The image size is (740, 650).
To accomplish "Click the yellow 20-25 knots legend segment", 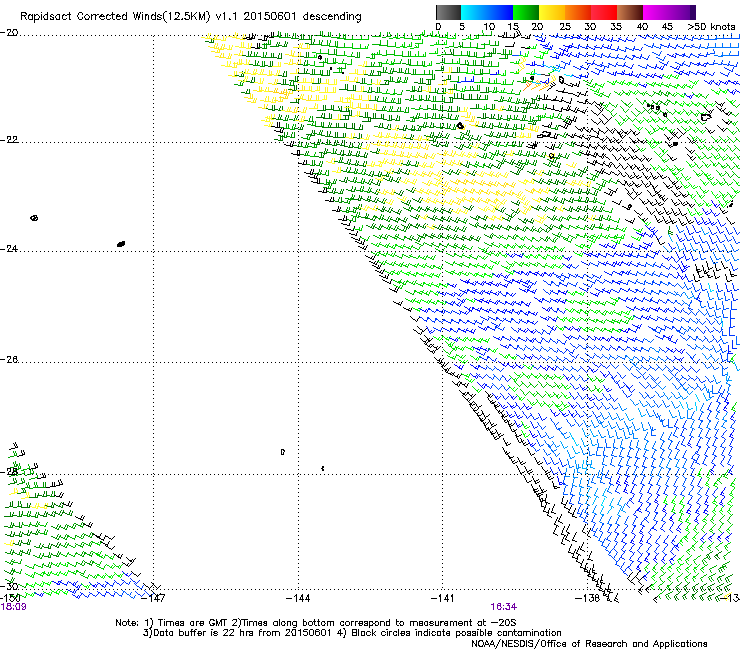I will 552,12.
